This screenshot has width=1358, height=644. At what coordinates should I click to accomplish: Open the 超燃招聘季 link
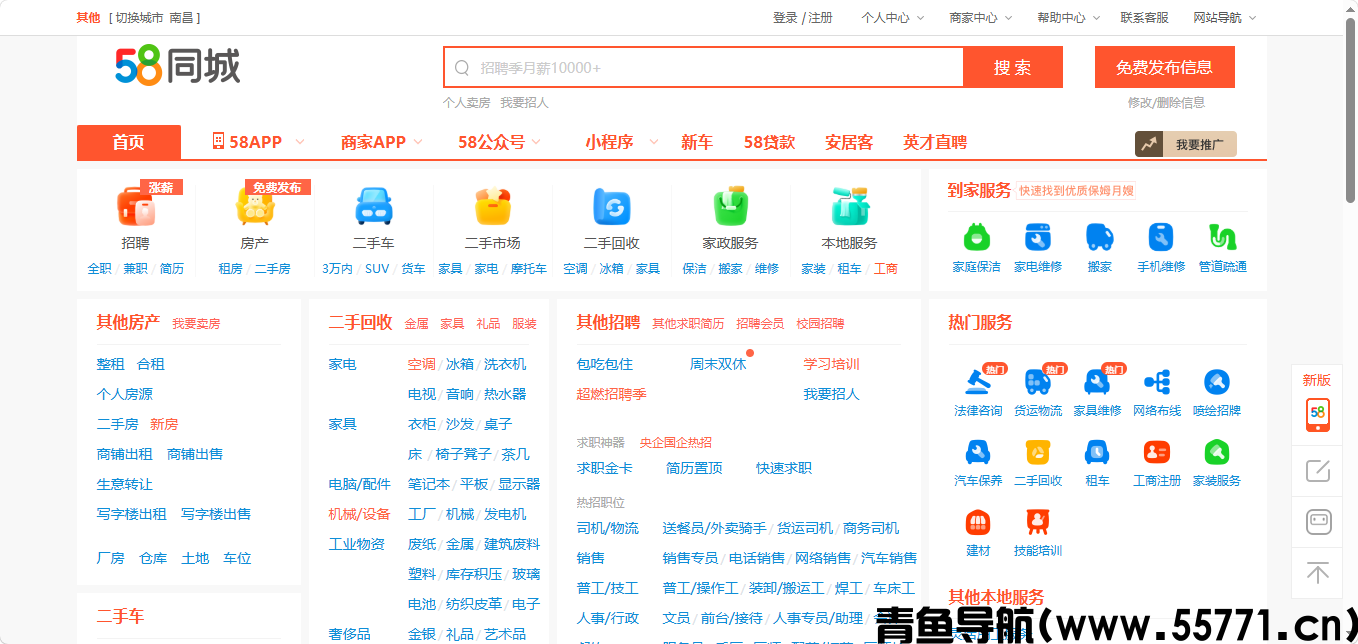(x=612, y=394)
